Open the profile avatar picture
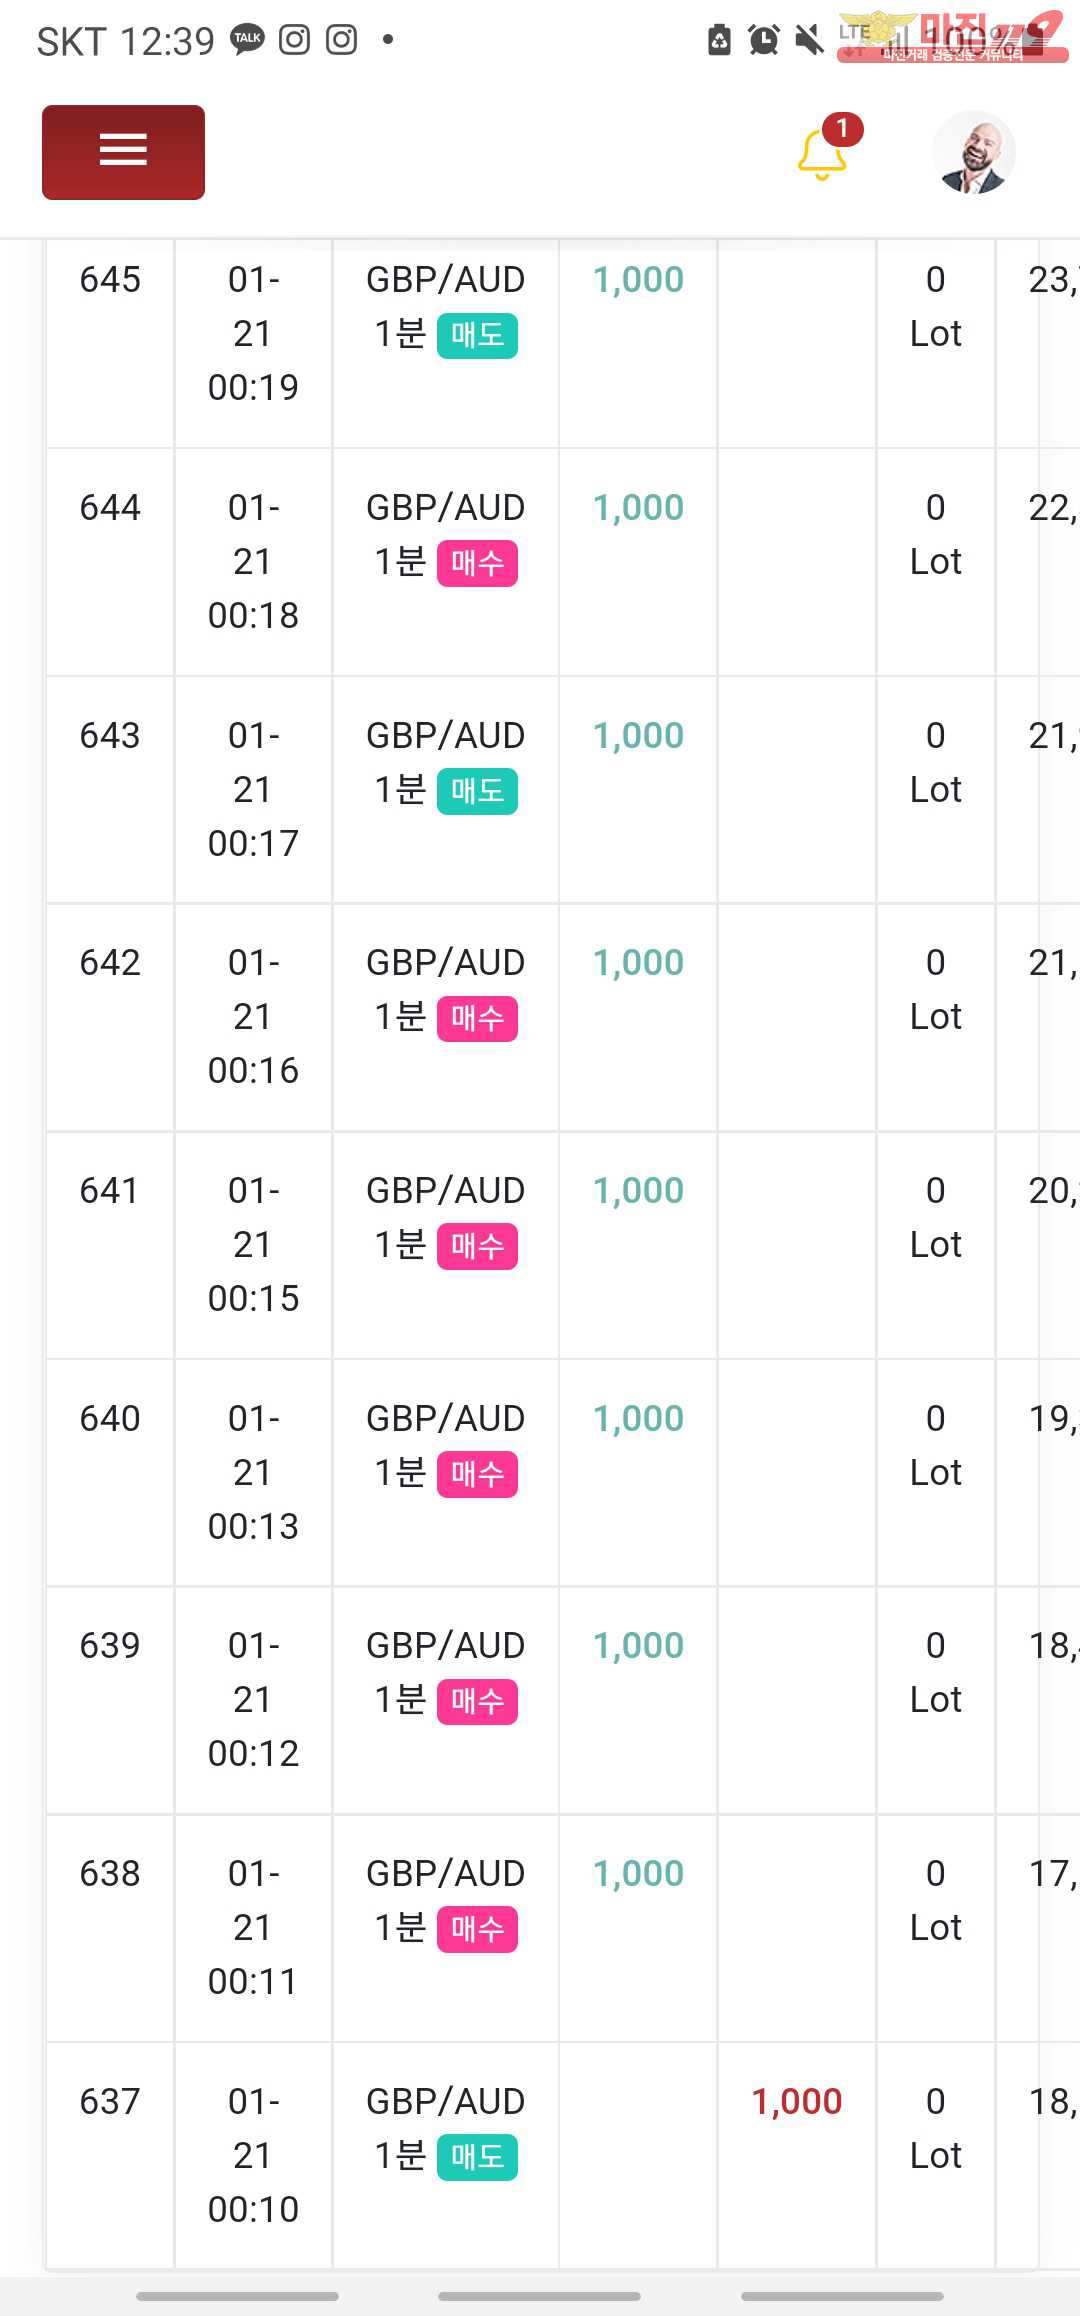This screenshot has width=1080, height=2316. click(x=973, y=152)
